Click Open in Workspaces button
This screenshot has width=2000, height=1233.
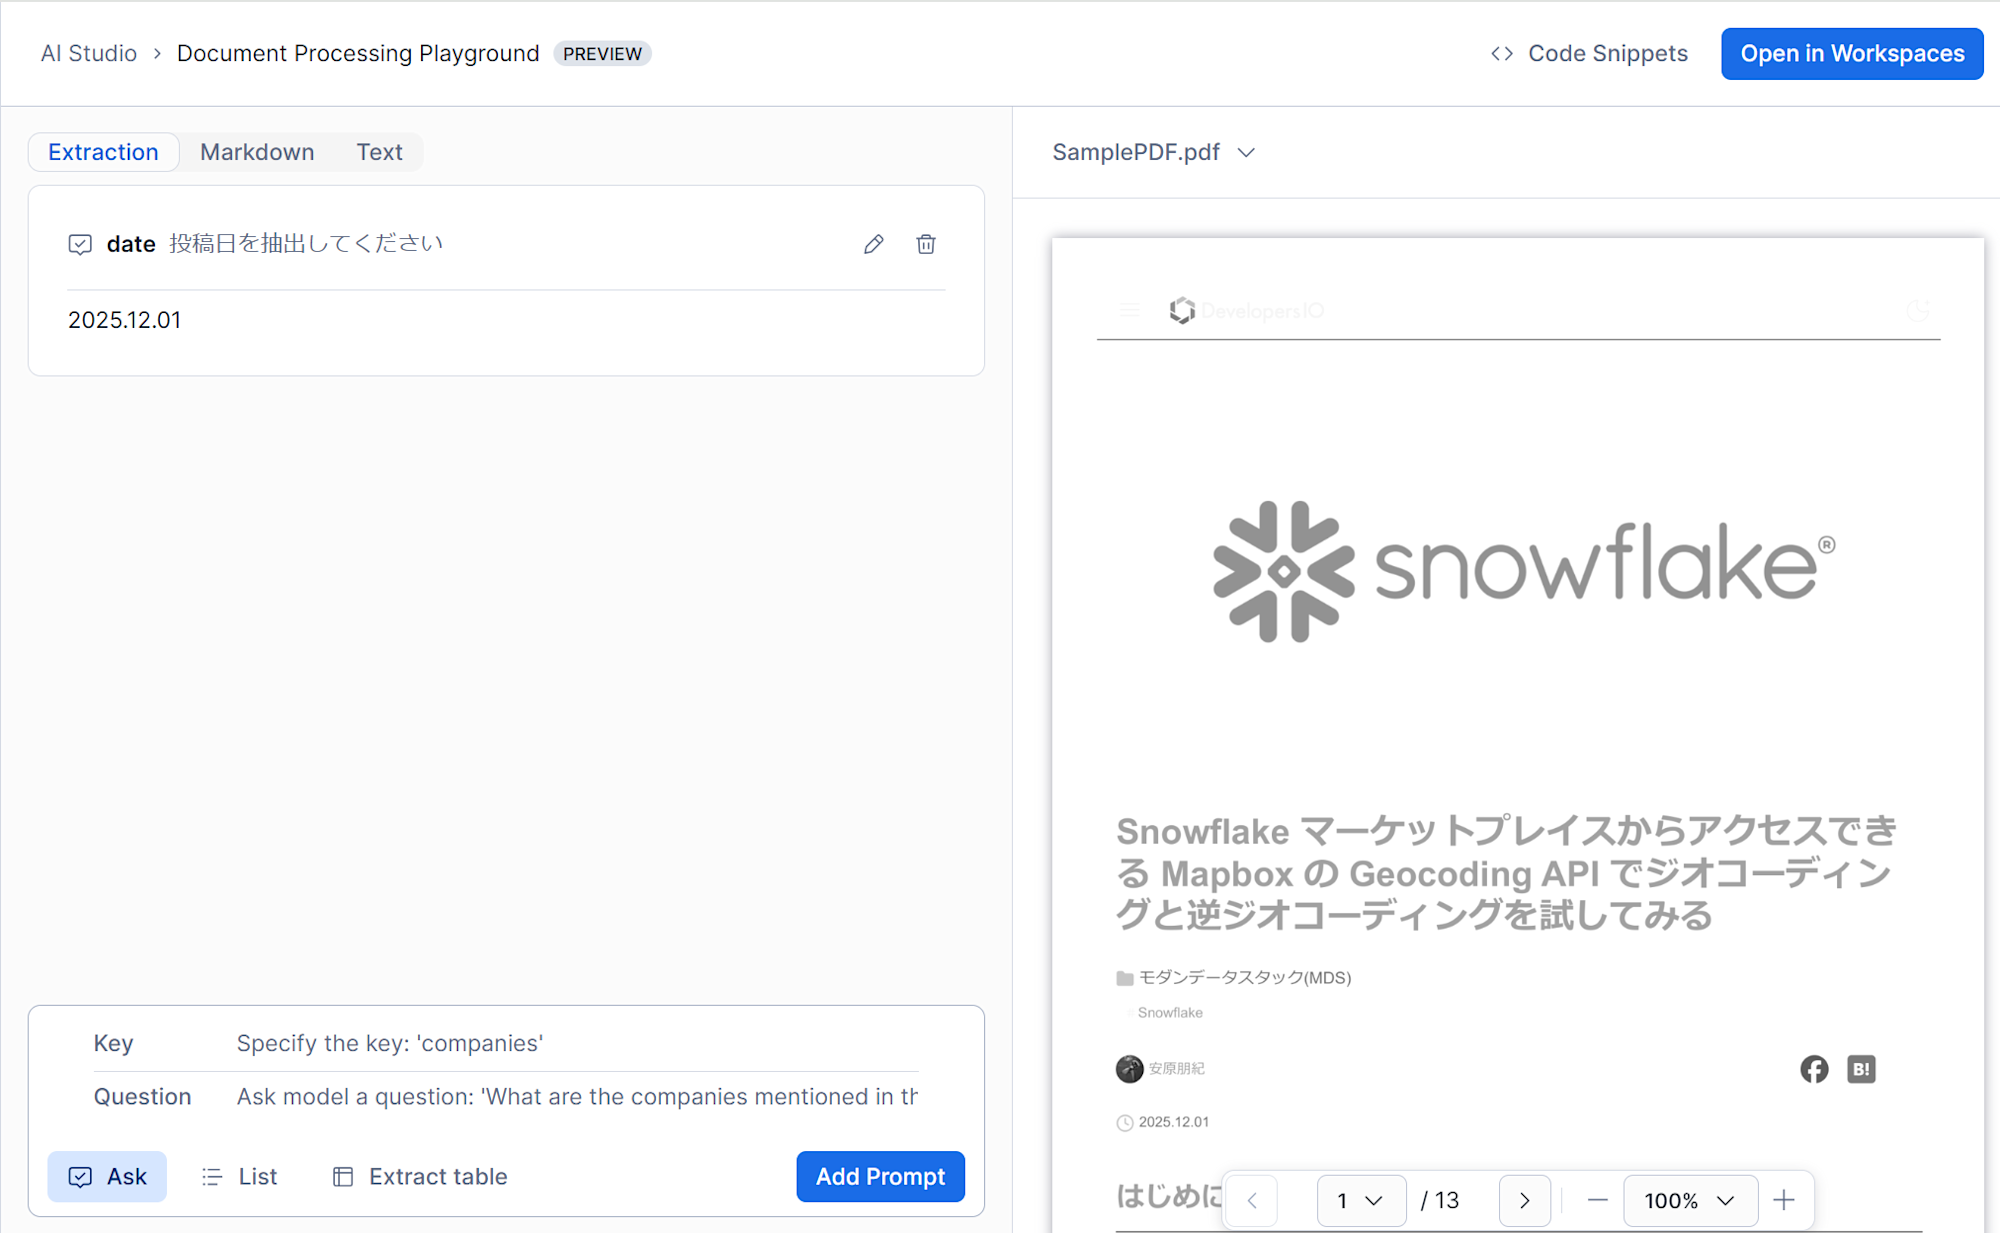(x=1852, y=54)
